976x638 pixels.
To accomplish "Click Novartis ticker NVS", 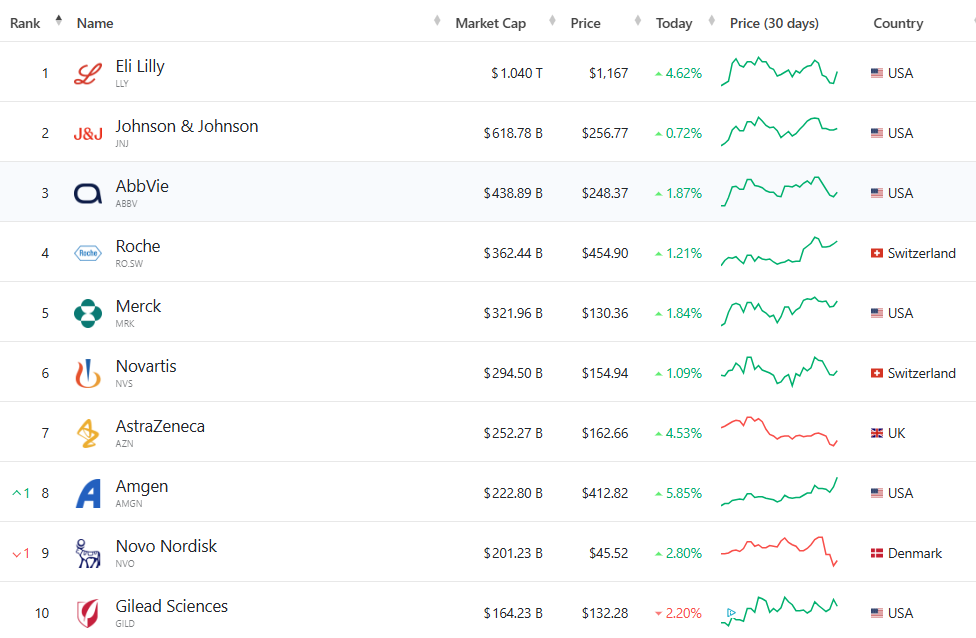I will coord(124,383).
